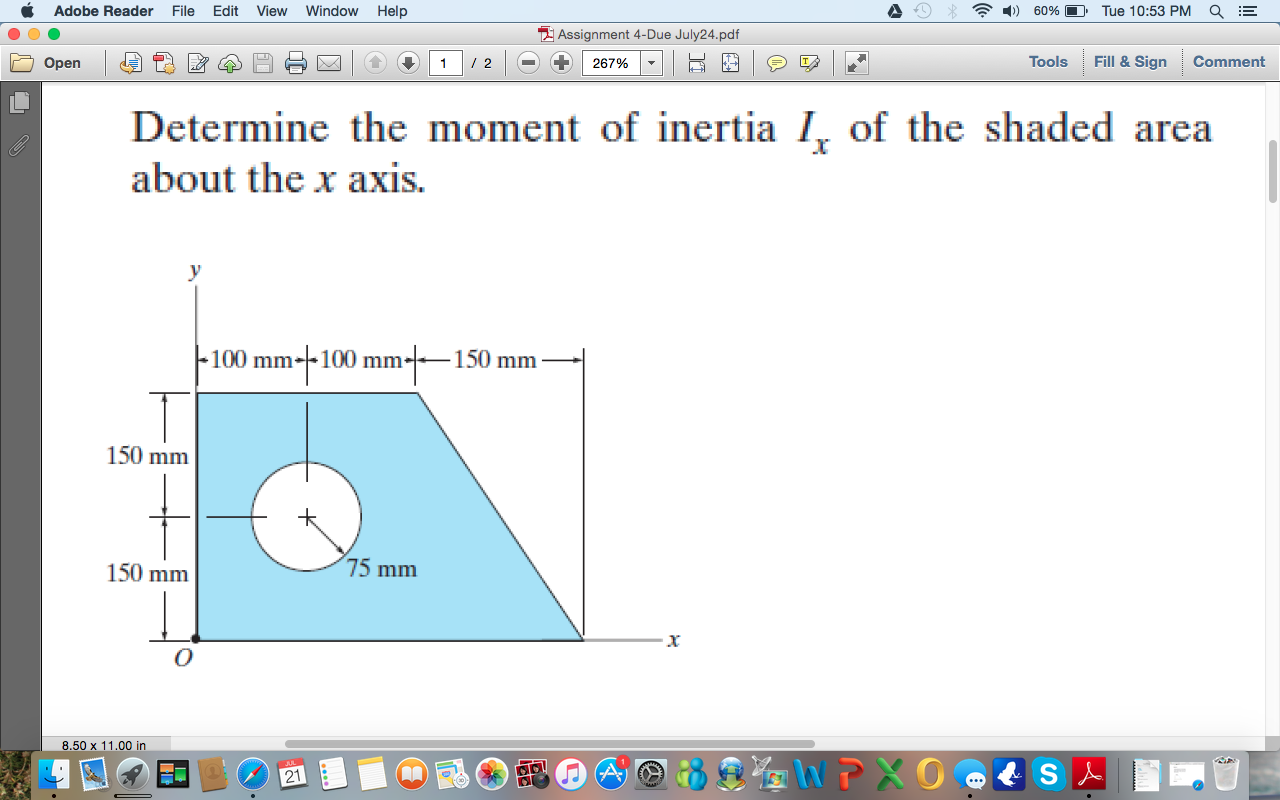Open the Window menu

[x=331, y=11]
